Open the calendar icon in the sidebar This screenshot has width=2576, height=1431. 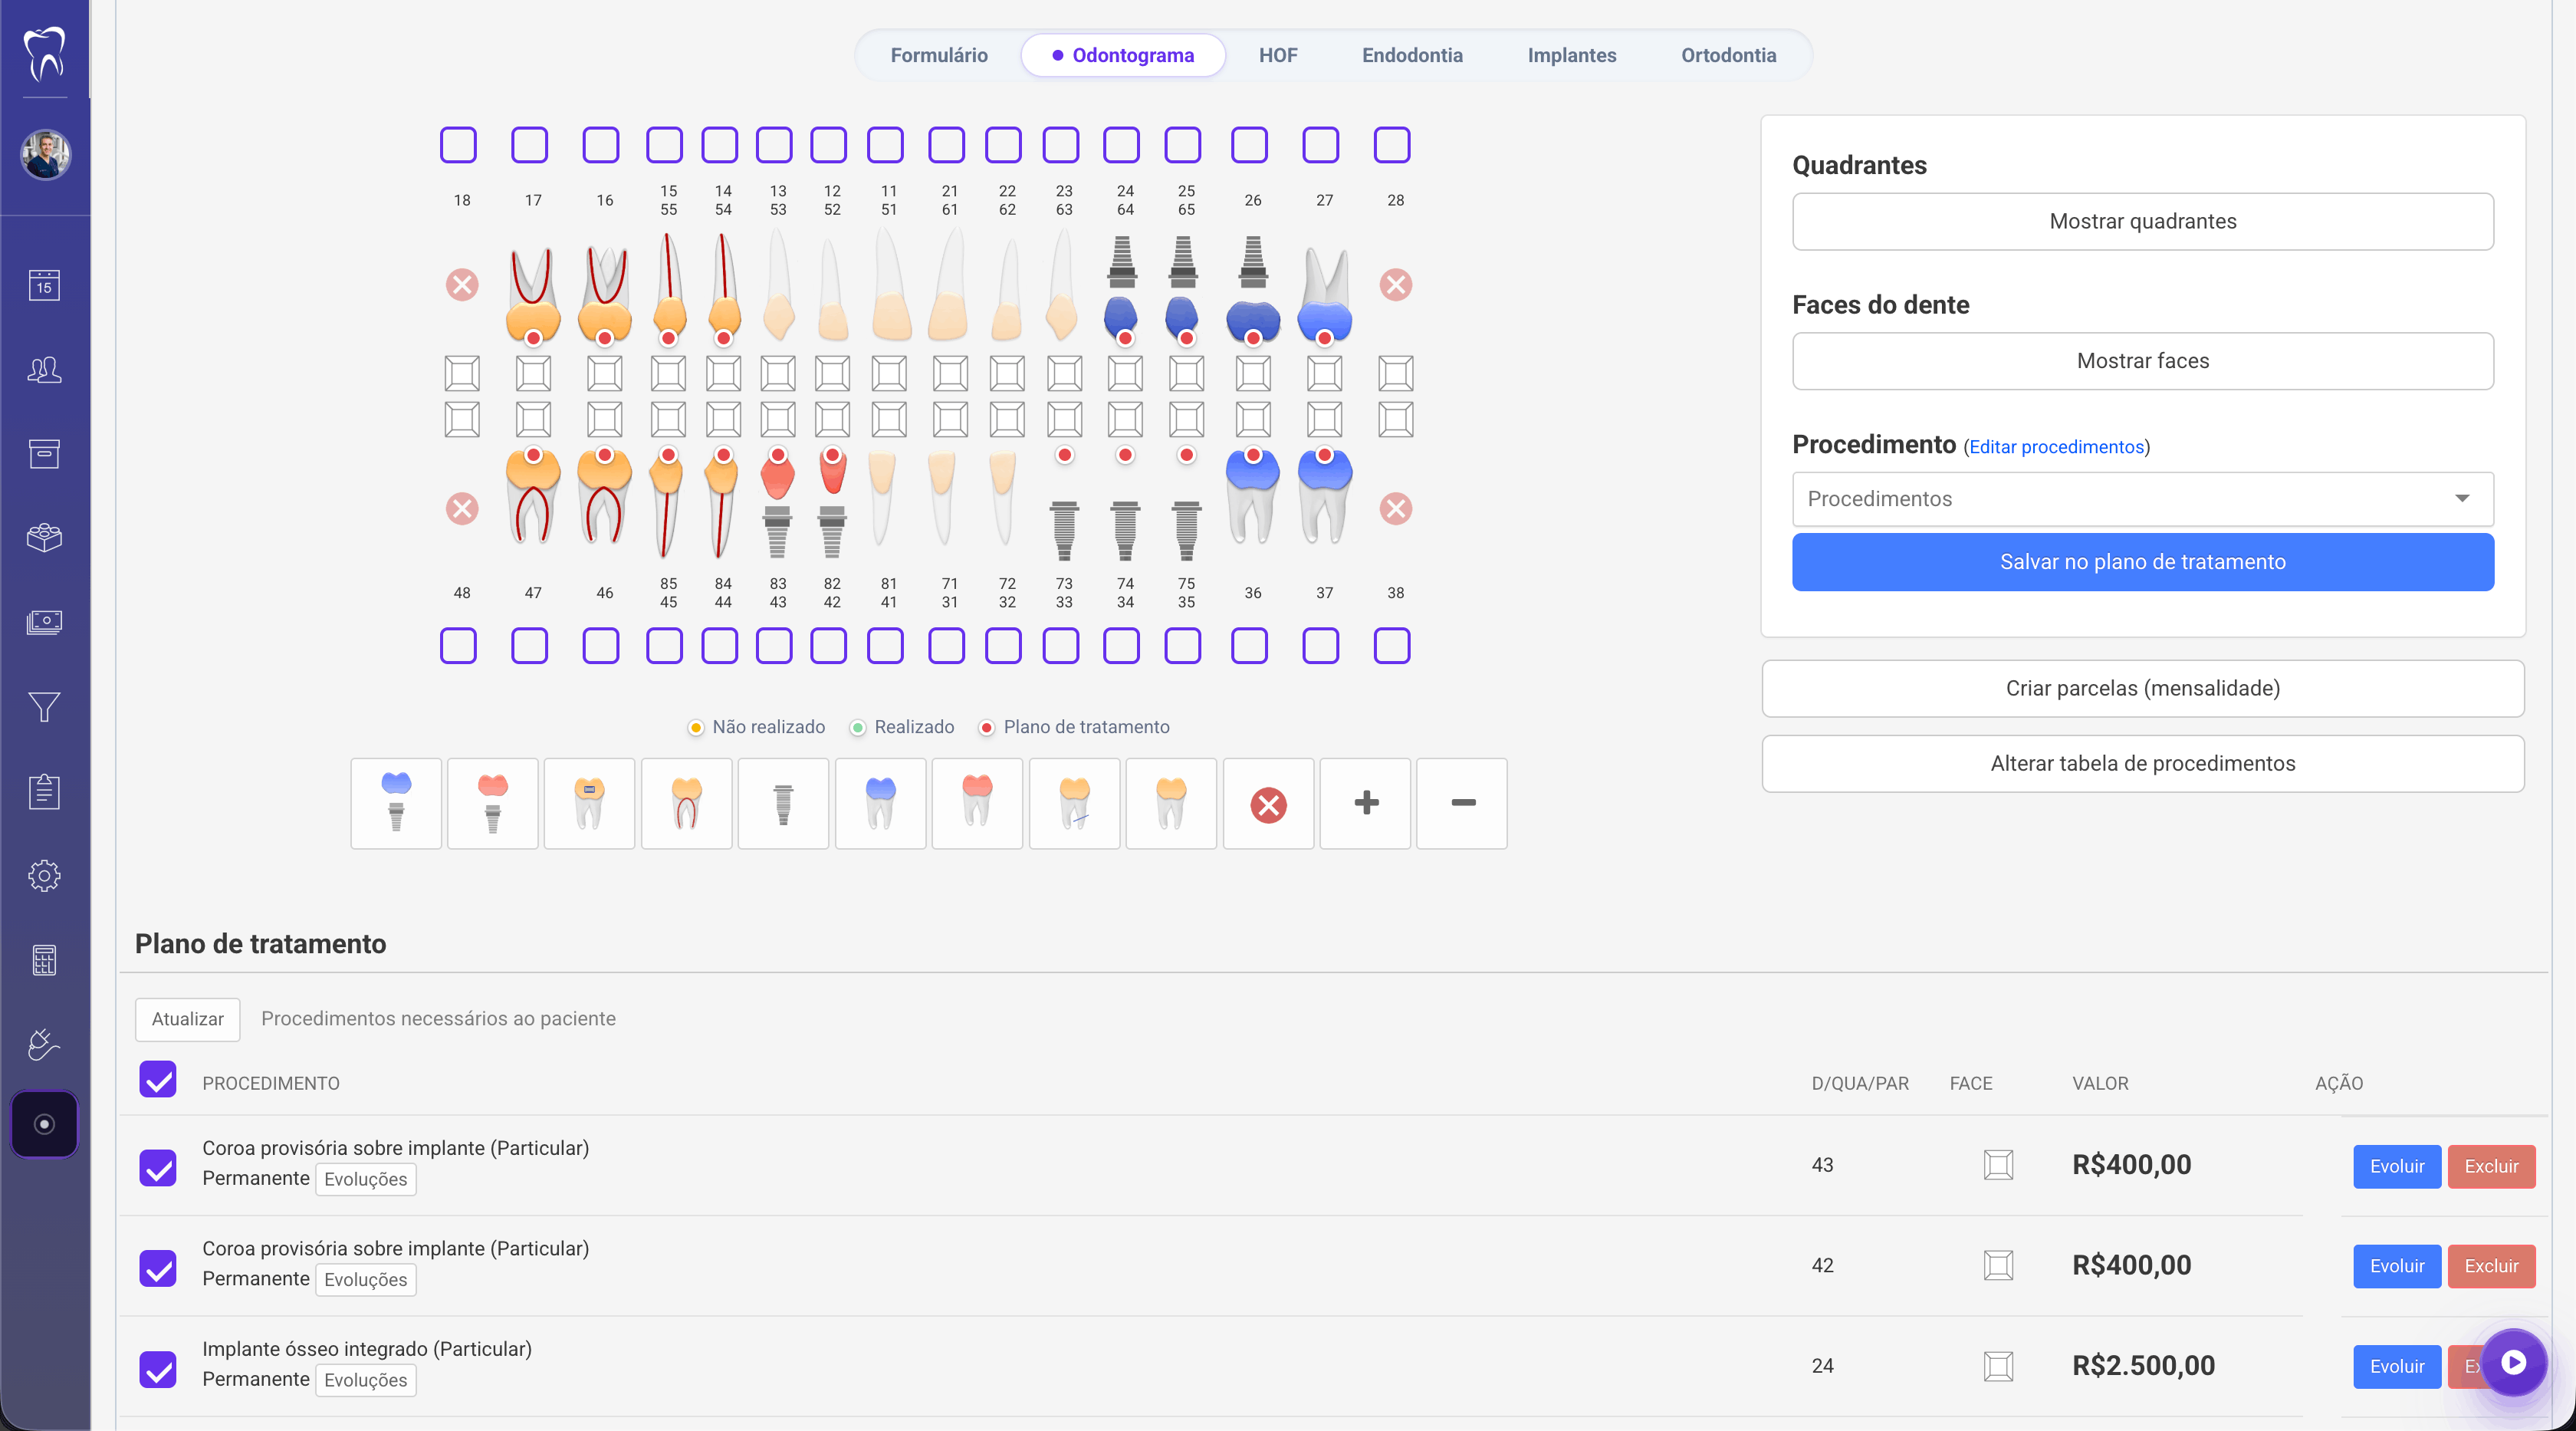(44, 285)
